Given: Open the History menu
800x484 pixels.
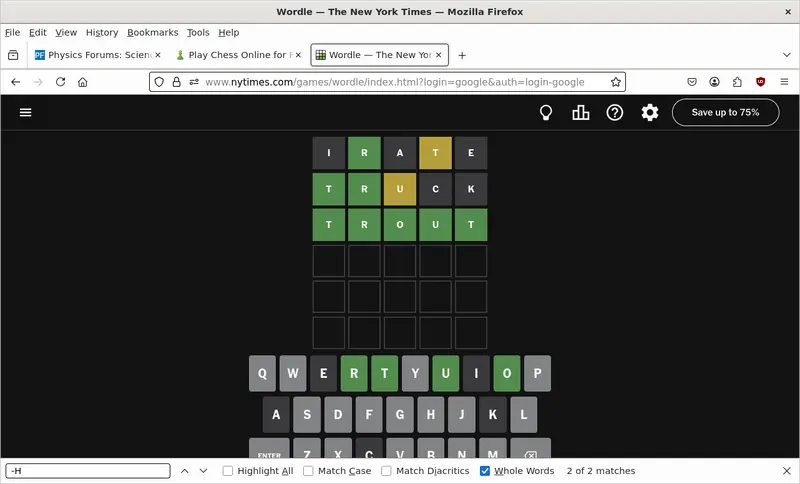Looking at the screenshot, I should coord(102,33).
